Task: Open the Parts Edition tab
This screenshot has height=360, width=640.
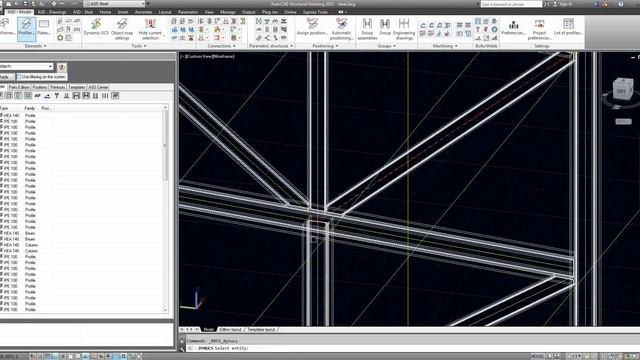Action: [x=19, y=87]
